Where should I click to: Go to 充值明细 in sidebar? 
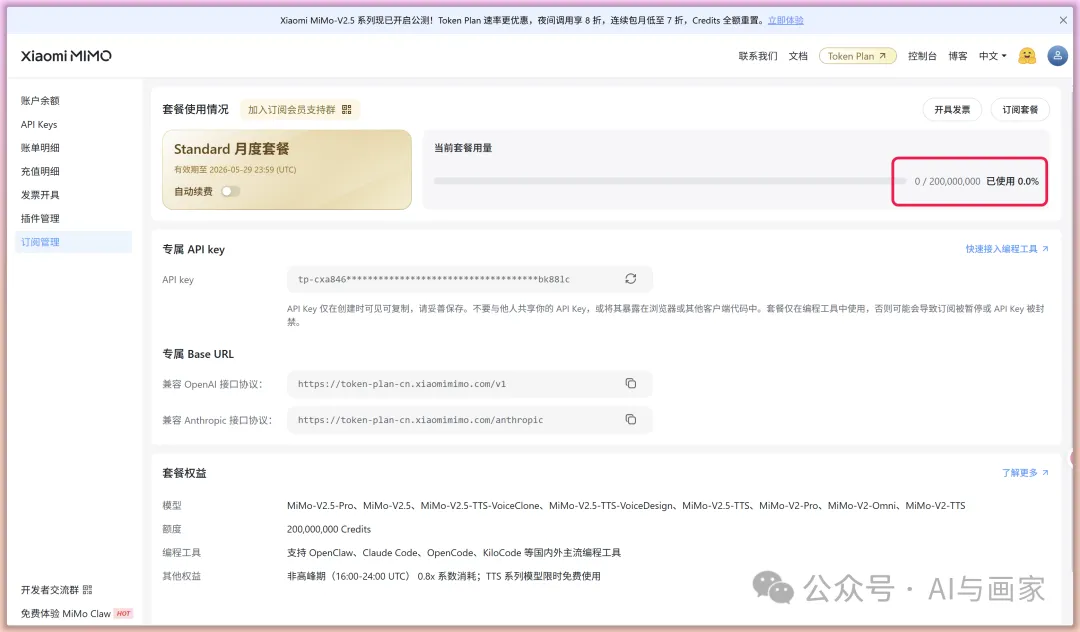[40, 171]
